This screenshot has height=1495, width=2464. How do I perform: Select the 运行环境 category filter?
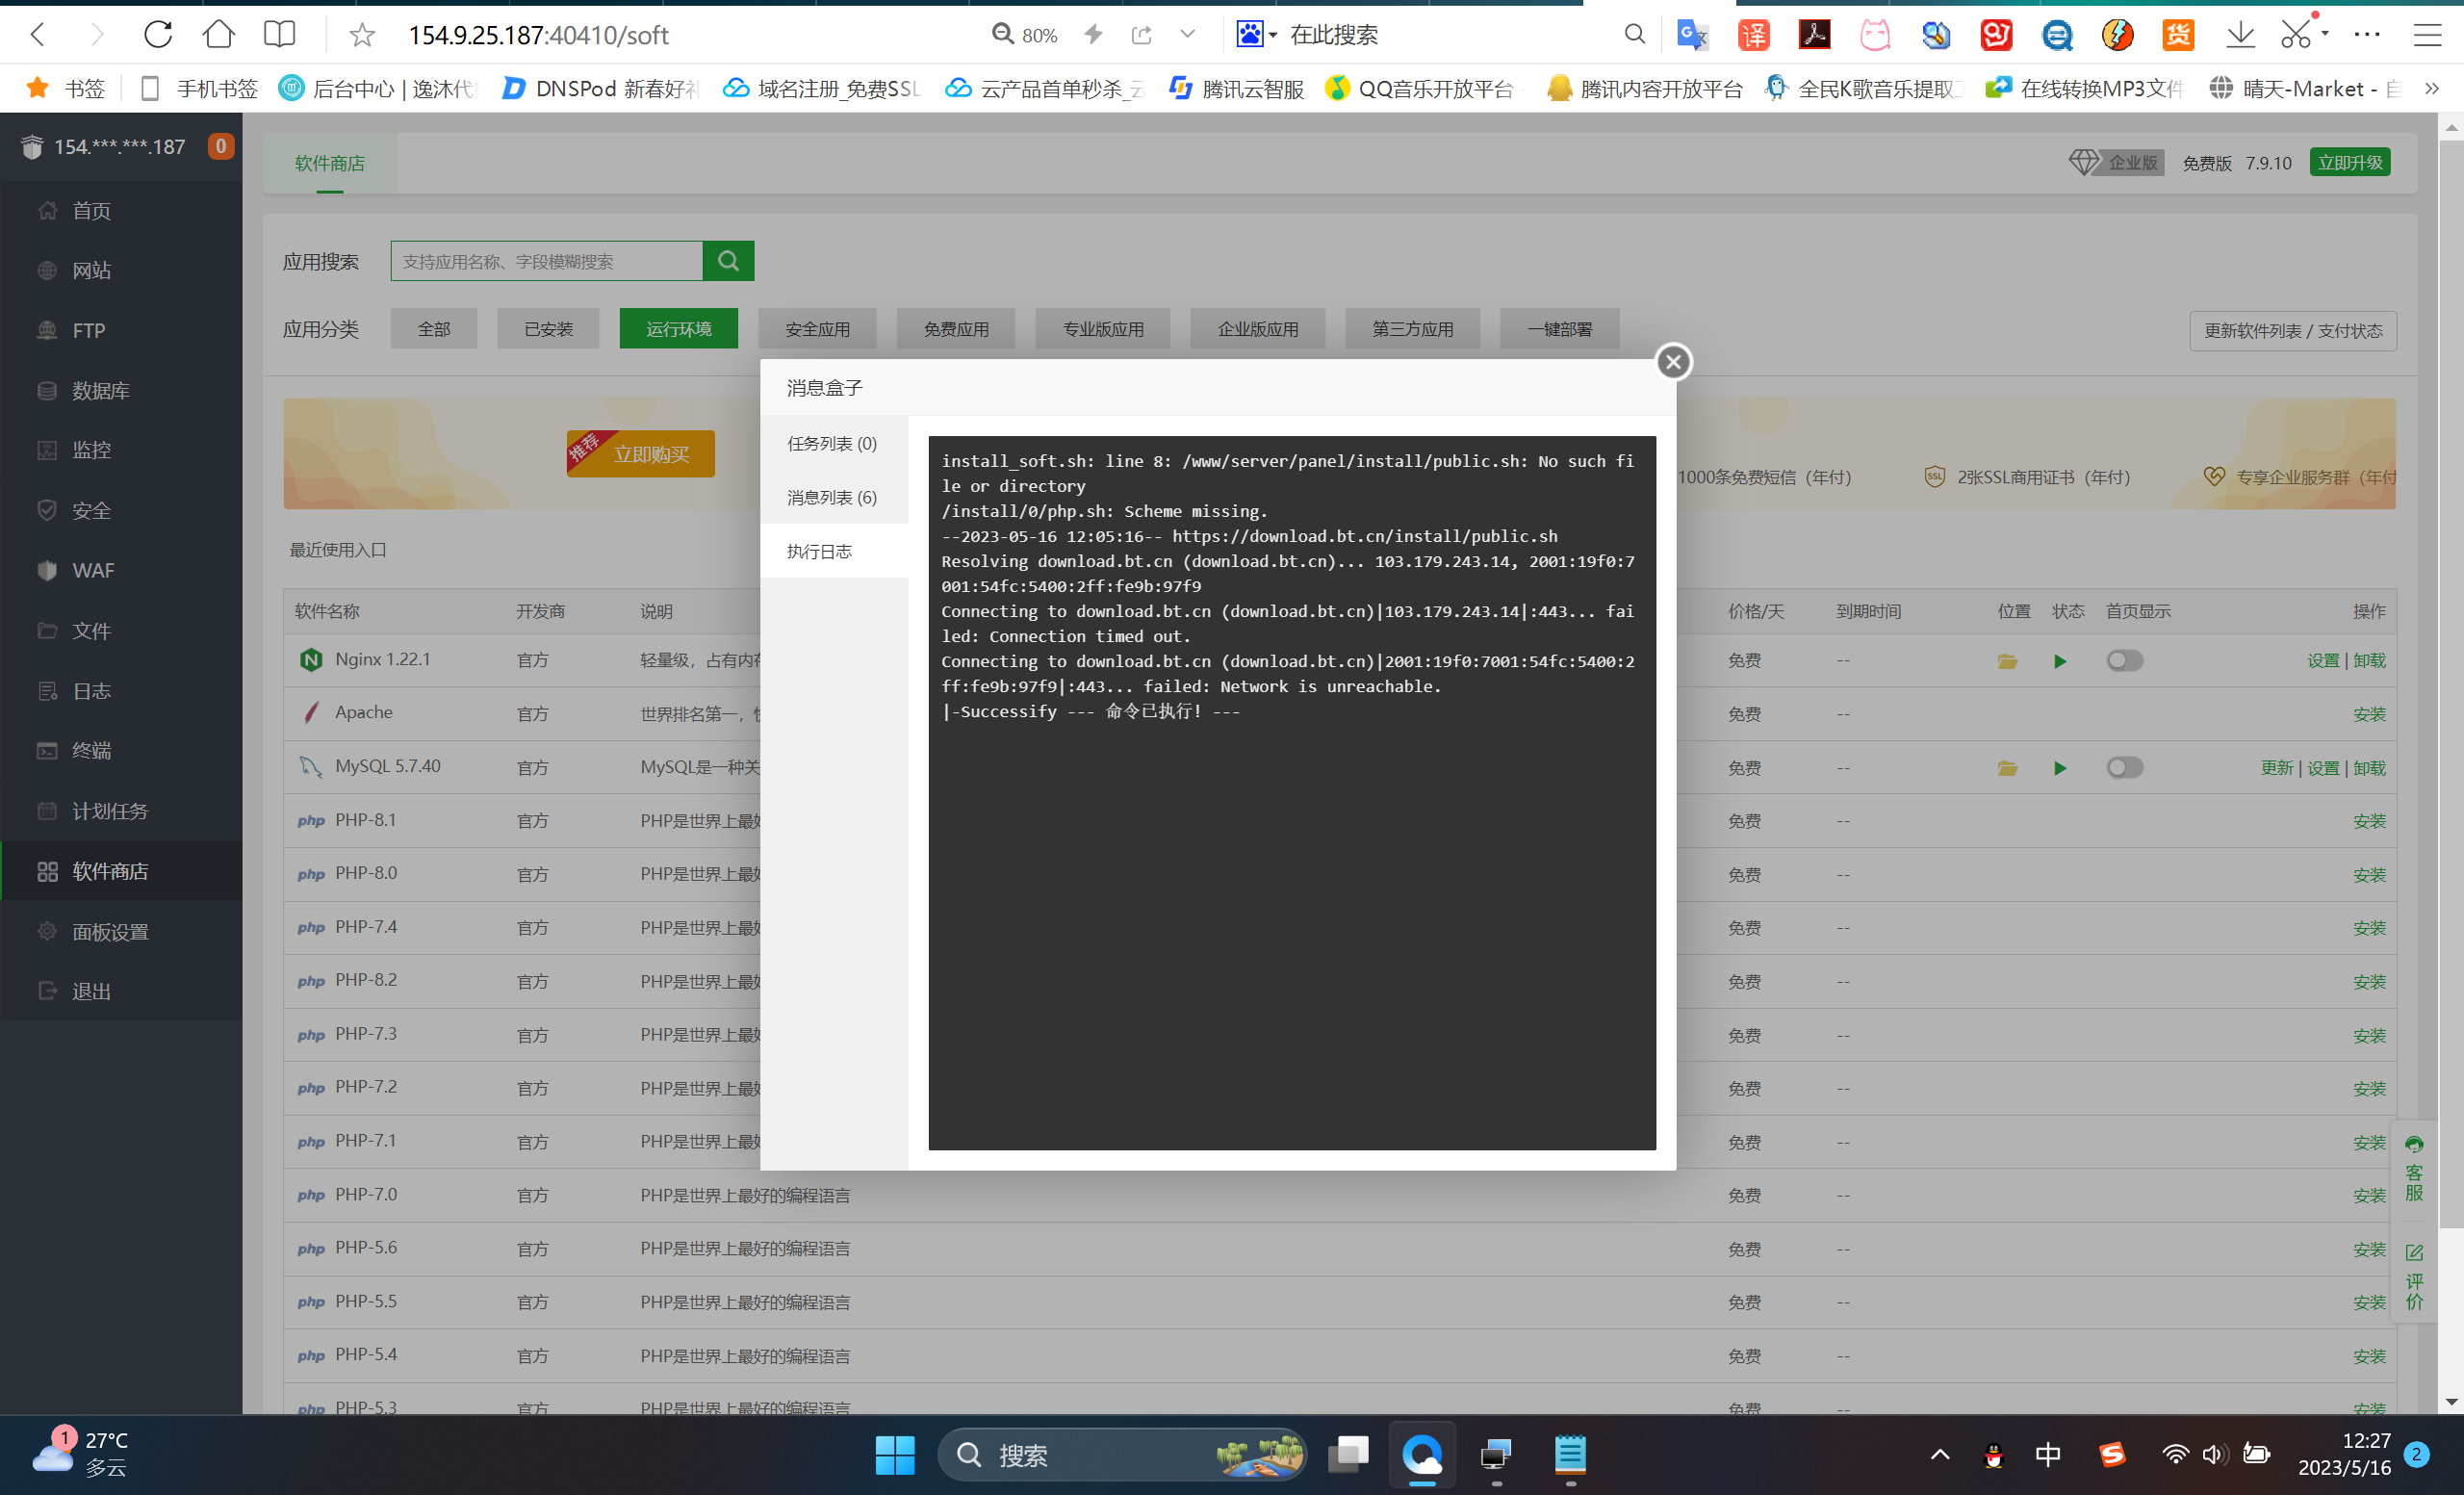(x=679, y=329)
